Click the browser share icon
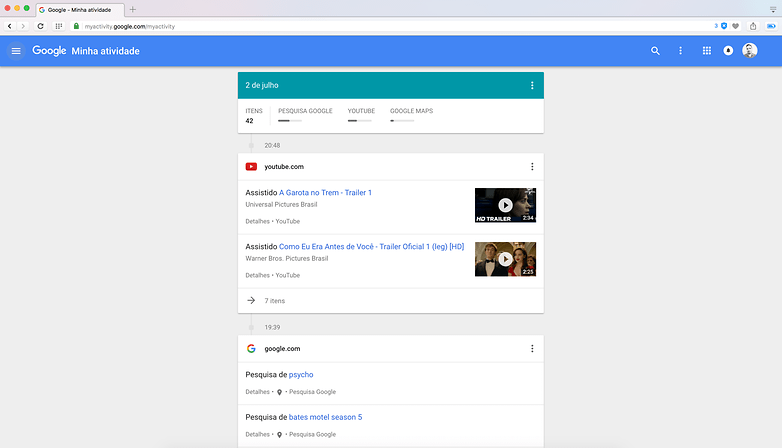Image resolution: width=782 pixels, height=448 pixels. point(753,26)
